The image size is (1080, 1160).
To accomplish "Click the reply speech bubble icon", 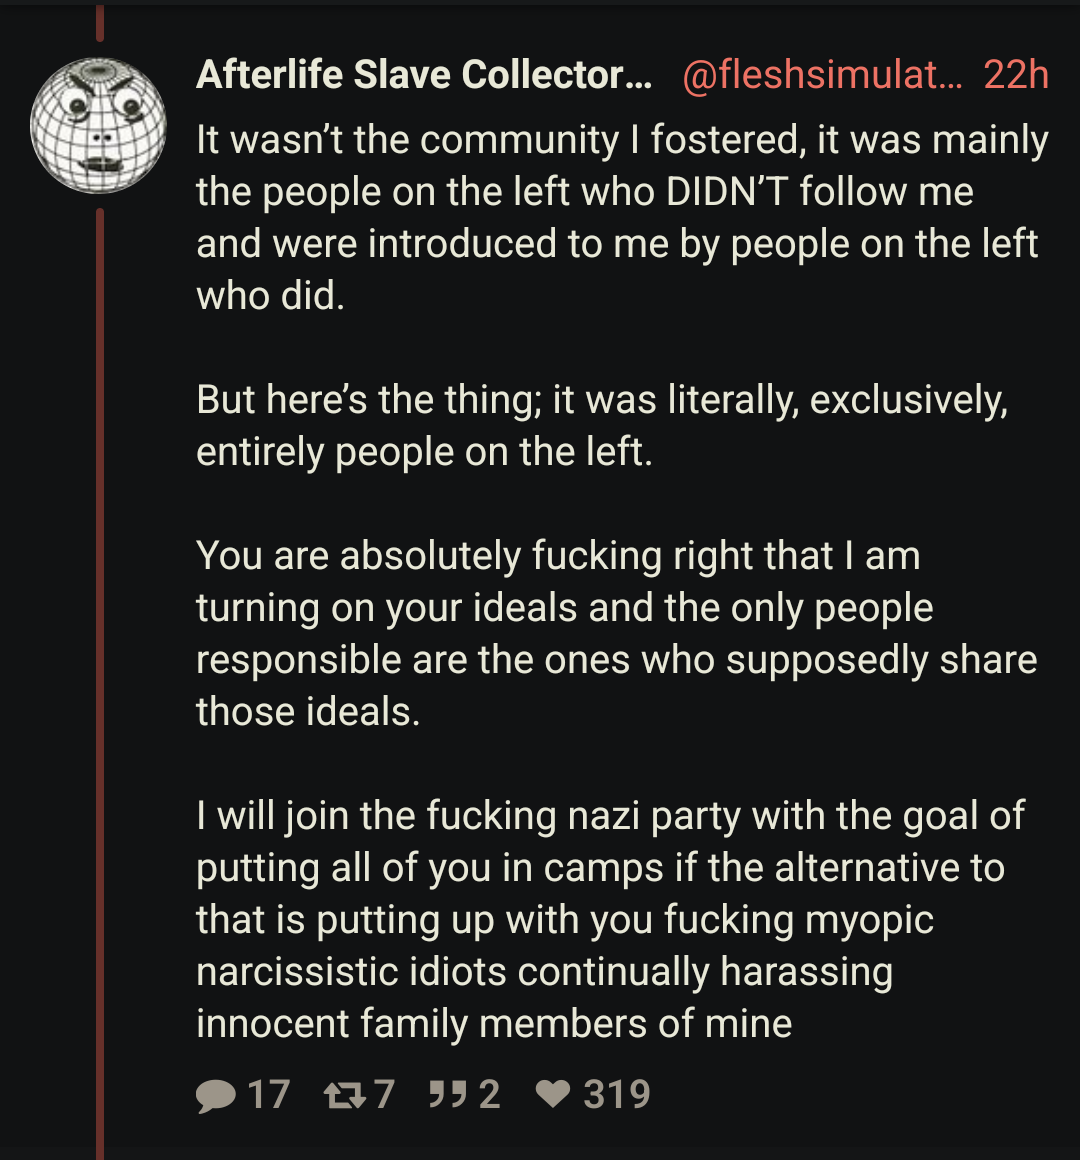I will click(215, 1095).
